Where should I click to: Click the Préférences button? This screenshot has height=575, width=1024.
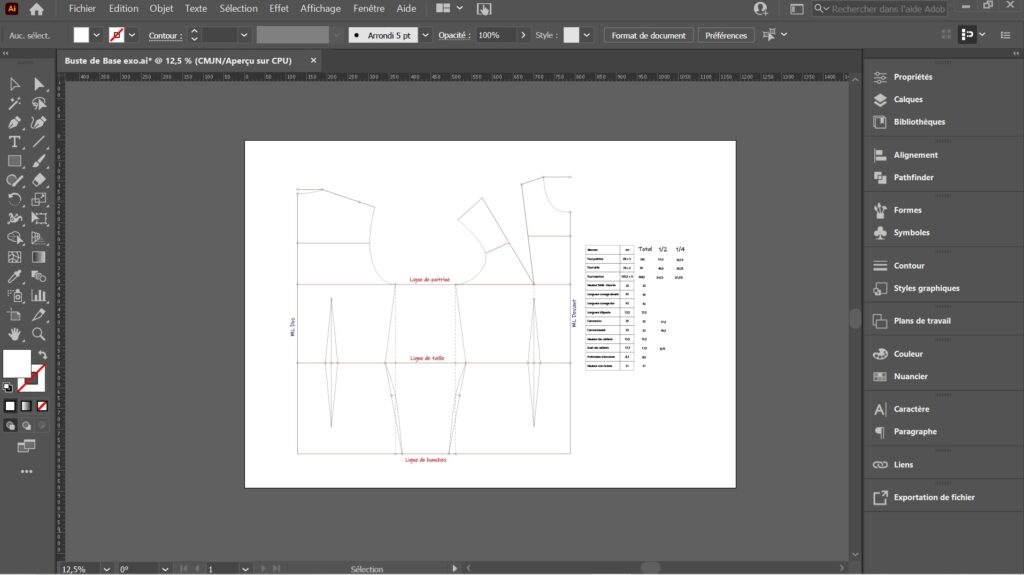point(725,35)
